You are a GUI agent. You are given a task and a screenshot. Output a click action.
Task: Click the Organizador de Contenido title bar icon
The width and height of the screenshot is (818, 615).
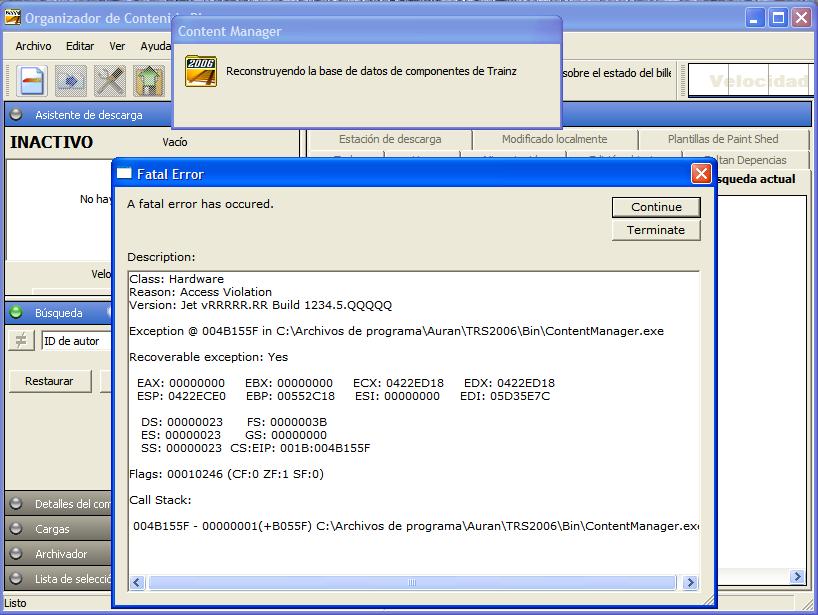[12, 17]
